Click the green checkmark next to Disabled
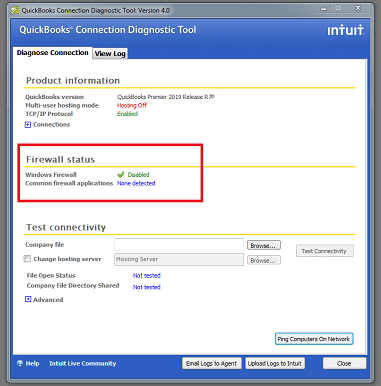Image resolution: width=381 pixels, height=386 pixels. coord(121,174)
